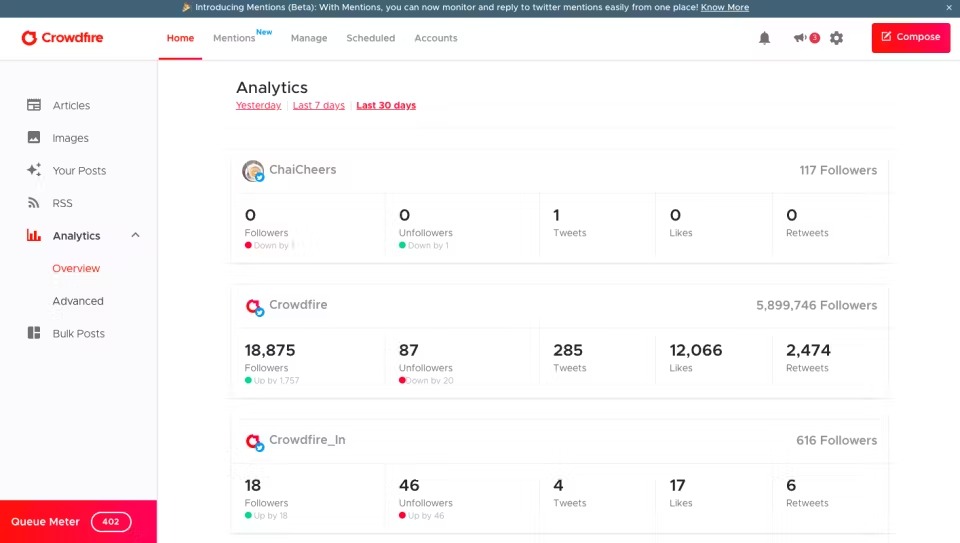Open Images in the sidebar
This screenshot has width=960, height=543.
[x=70, y=138]
